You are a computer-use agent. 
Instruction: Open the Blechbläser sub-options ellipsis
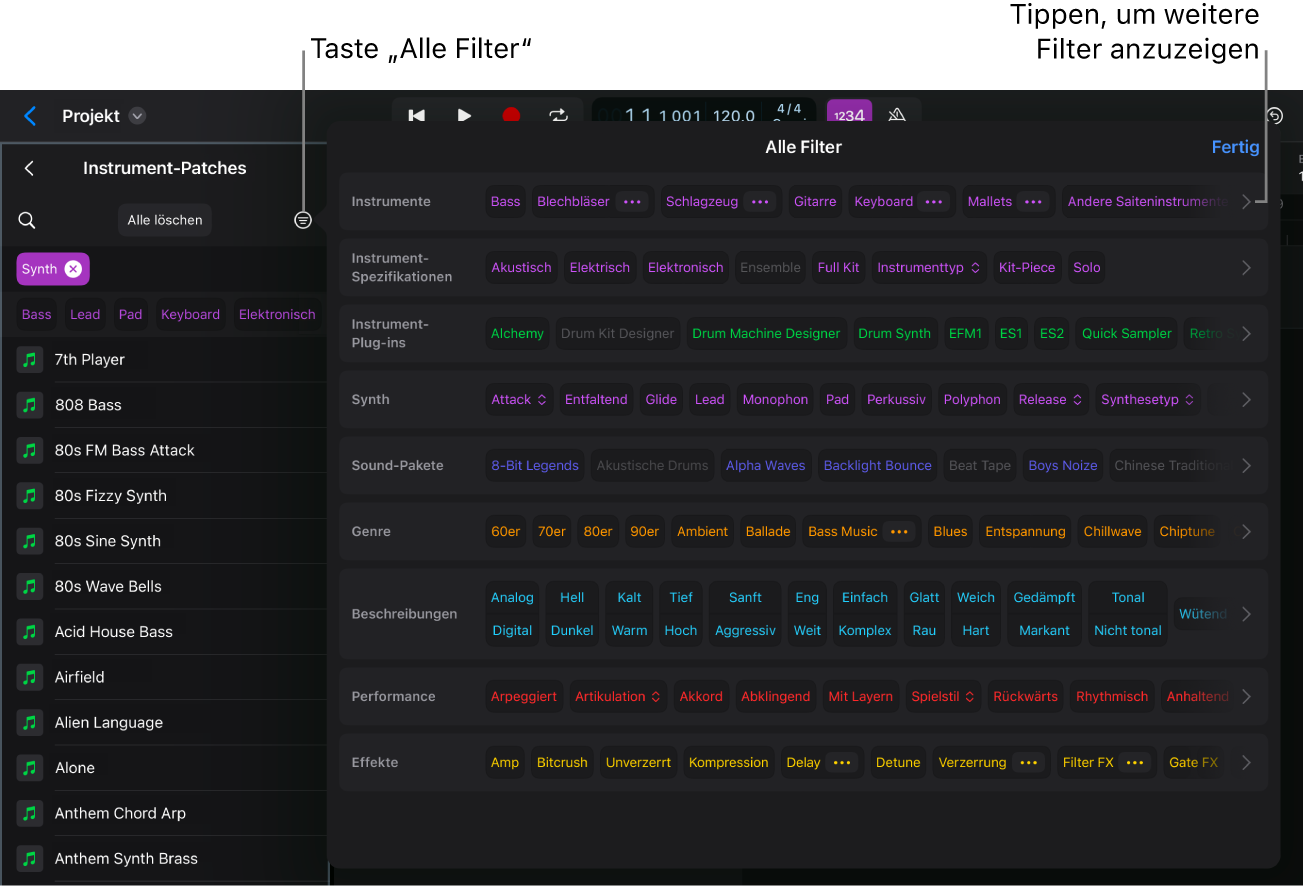(632, 202)
